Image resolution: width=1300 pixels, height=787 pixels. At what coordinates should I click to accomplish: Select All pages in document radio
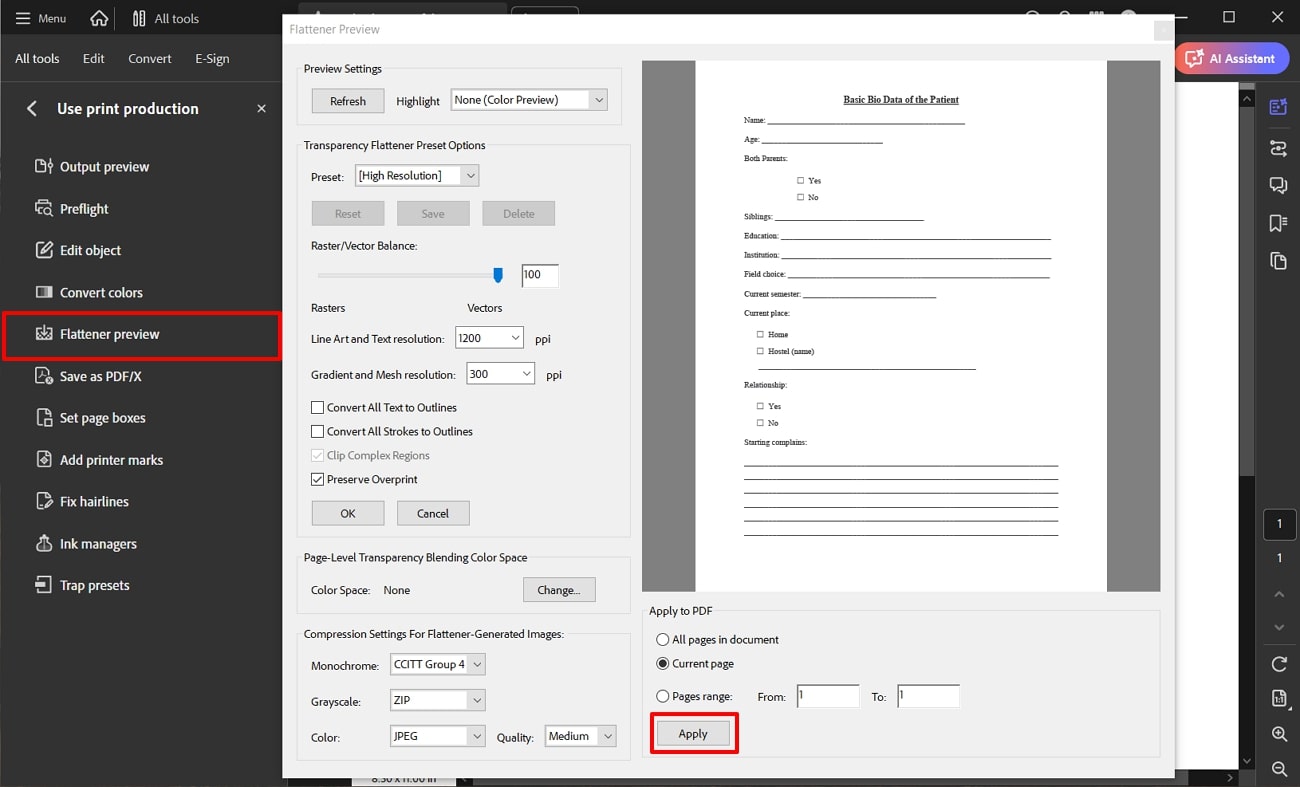click(663, 640)
